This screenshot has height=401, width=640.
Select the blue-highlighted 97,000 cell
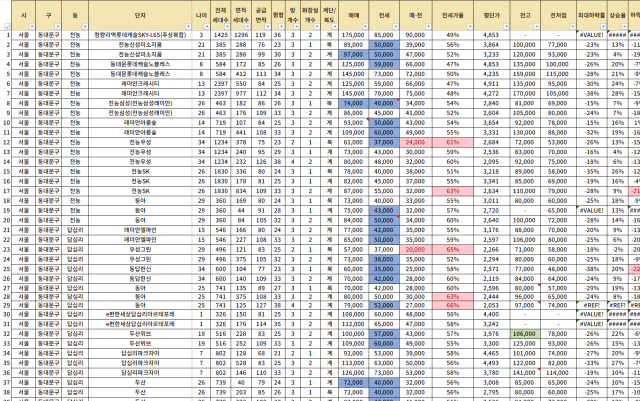coord(353,54)
